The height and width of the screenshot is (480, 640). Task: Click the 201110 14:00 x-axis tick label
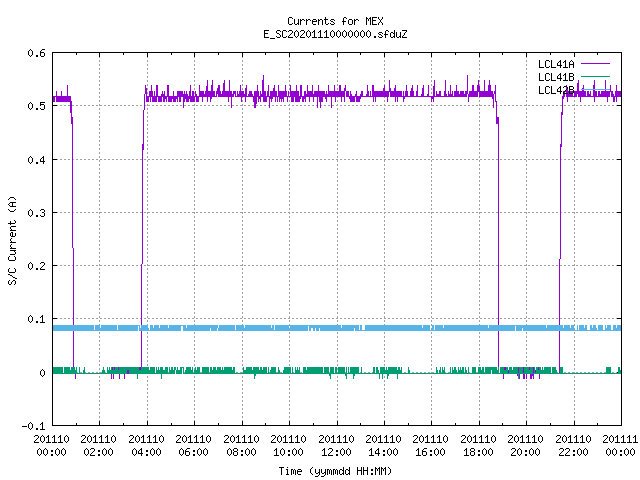[x=383, y=446]
